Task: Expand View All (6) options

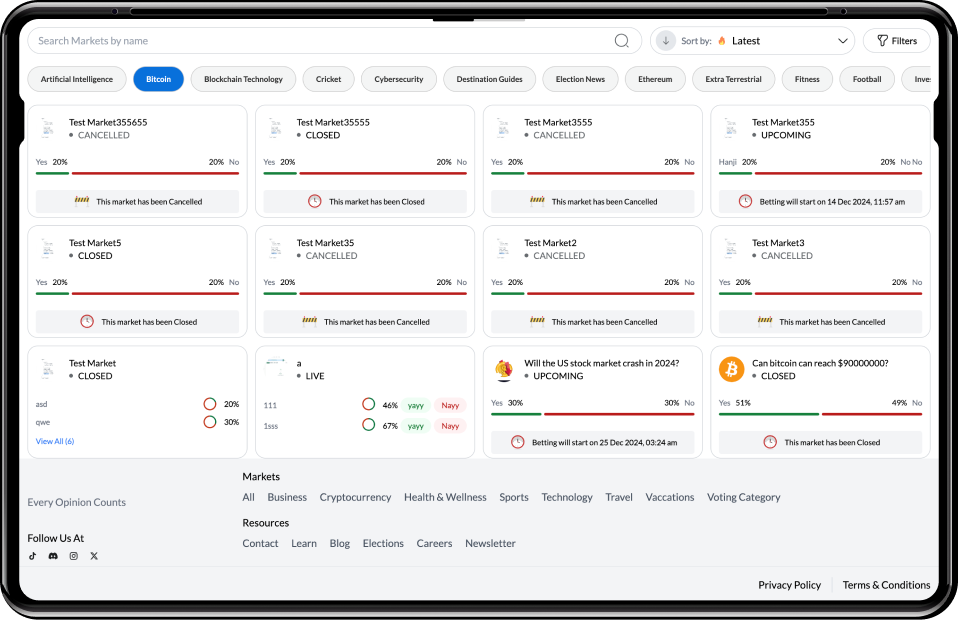Action: point(55,441)
